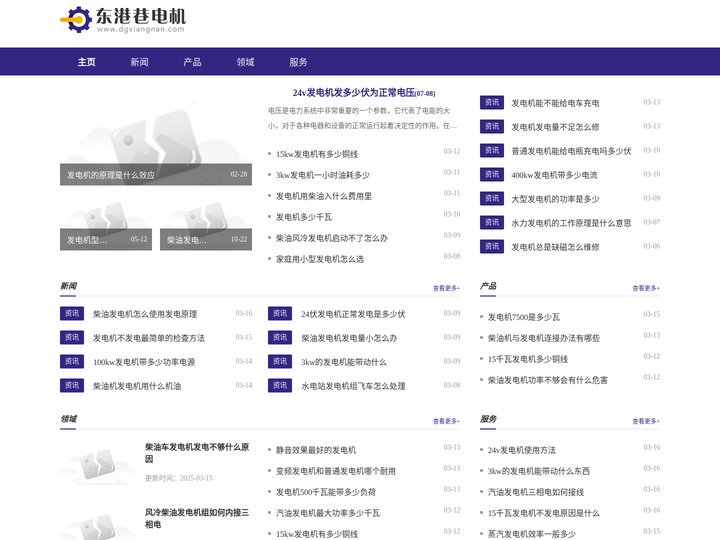Click 资讯 tag beside 发电机总是缺磁怎么维修
Viewport: 720px width, 540px height.
(492, 247)
